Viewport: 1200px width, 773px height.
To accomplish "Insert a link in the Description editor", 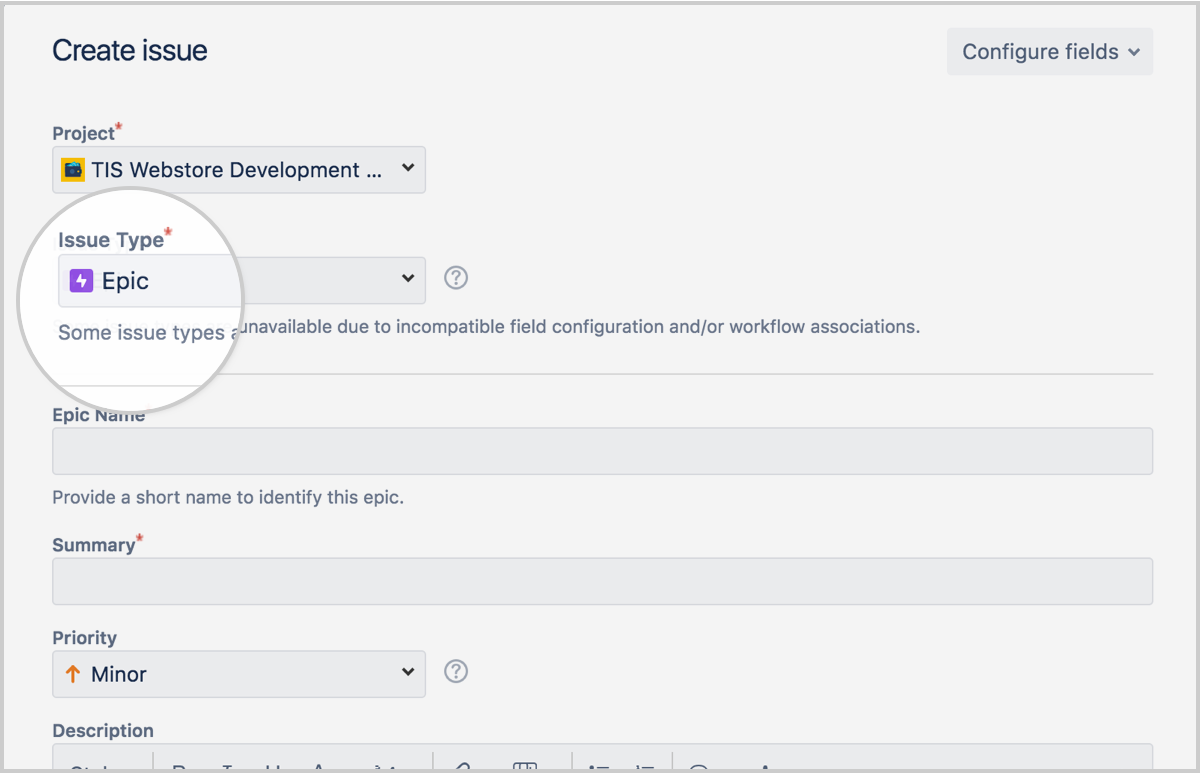I will click(462, 766).
